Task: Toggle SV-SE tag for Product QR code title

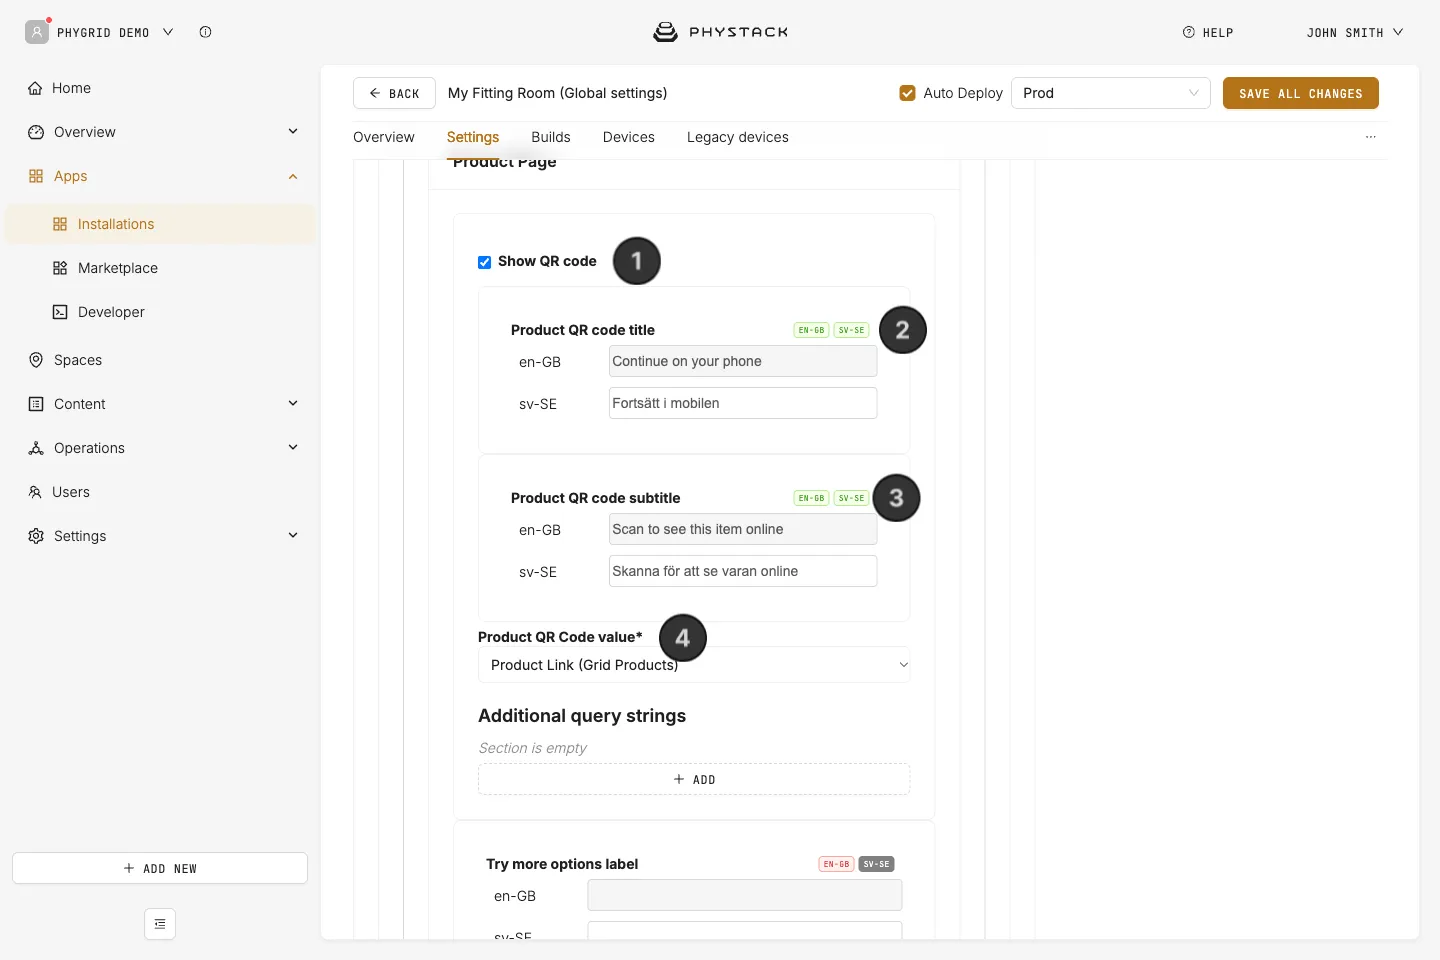Action: pyautogui.click(x=852, y=330)
